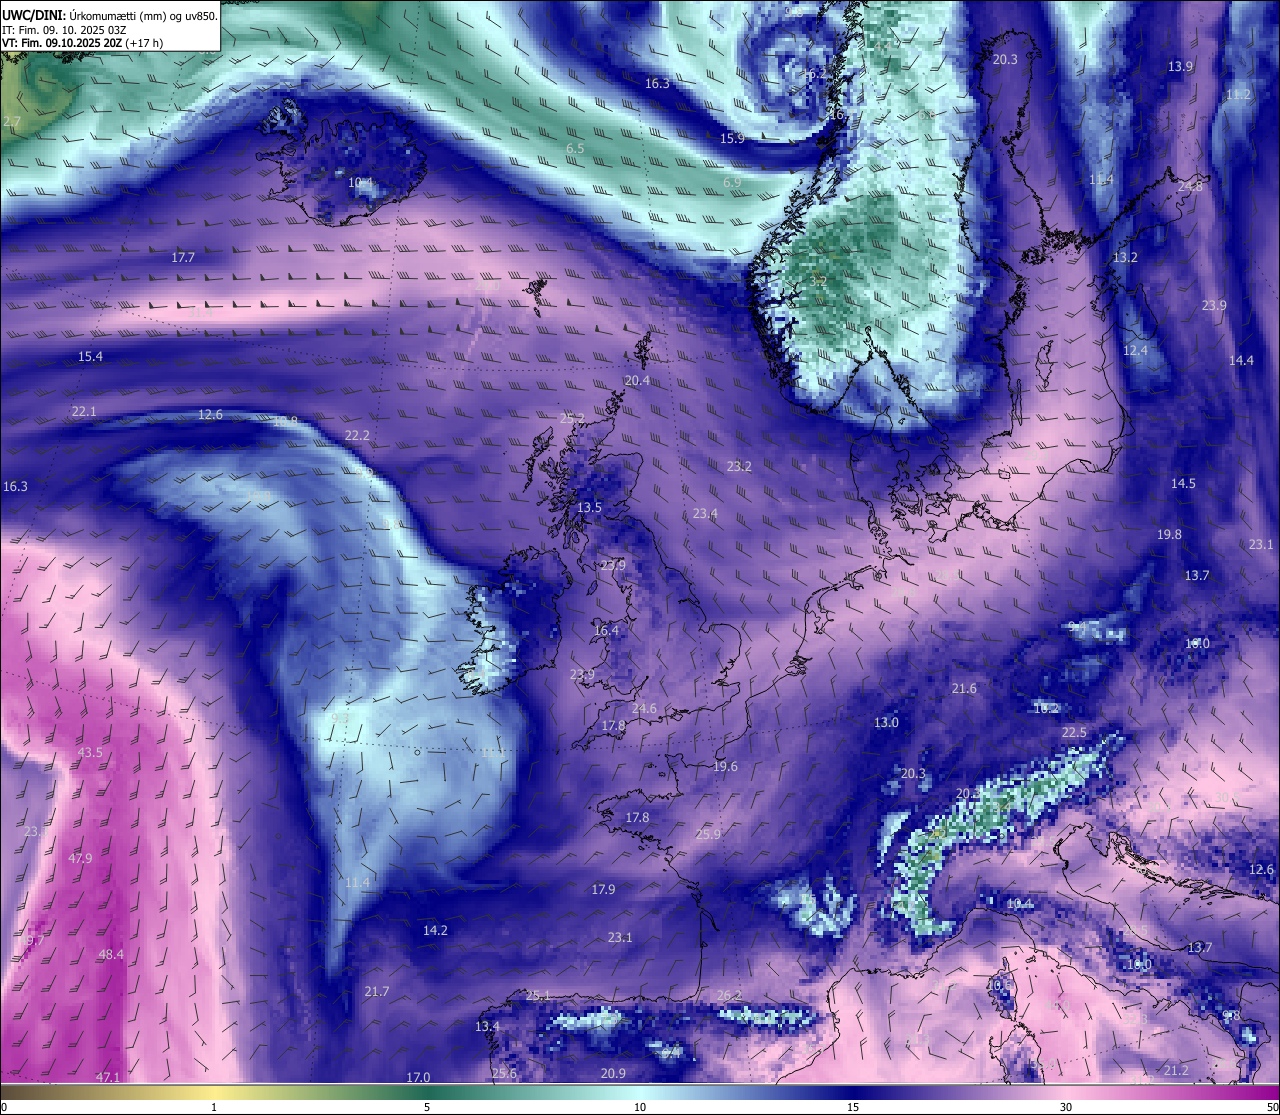
Task: Select the 13.5 value over Scotland
Action: tap(590, 507)
